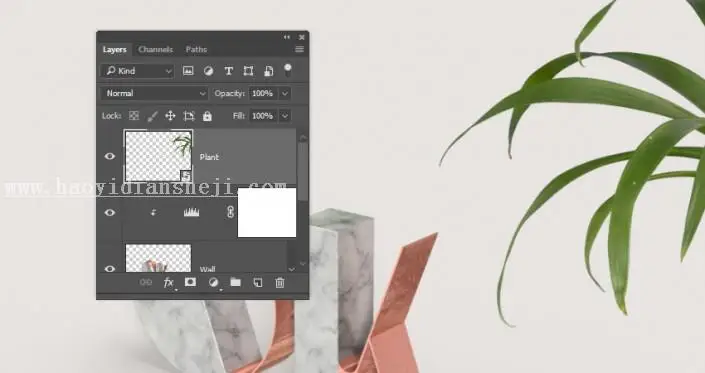Screen dimensions: 705x373
Task: Filter for type layers icon
Action: pos(228,71)
